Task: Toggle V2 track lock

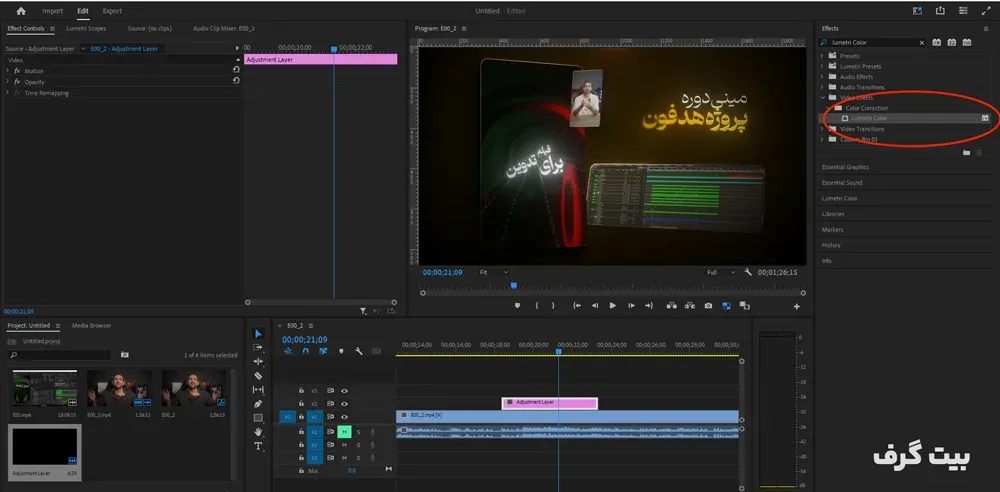Action: pyautogui.click(x=301, y=404)
